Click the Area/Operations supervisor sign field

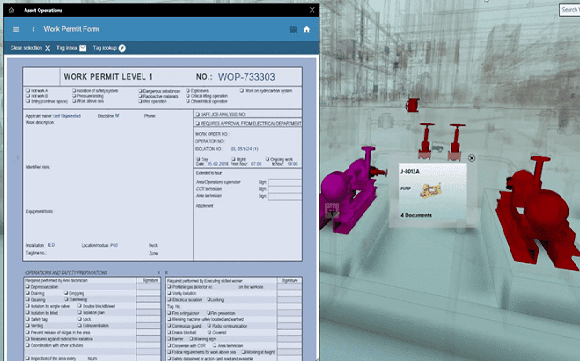tap(285, 182)
